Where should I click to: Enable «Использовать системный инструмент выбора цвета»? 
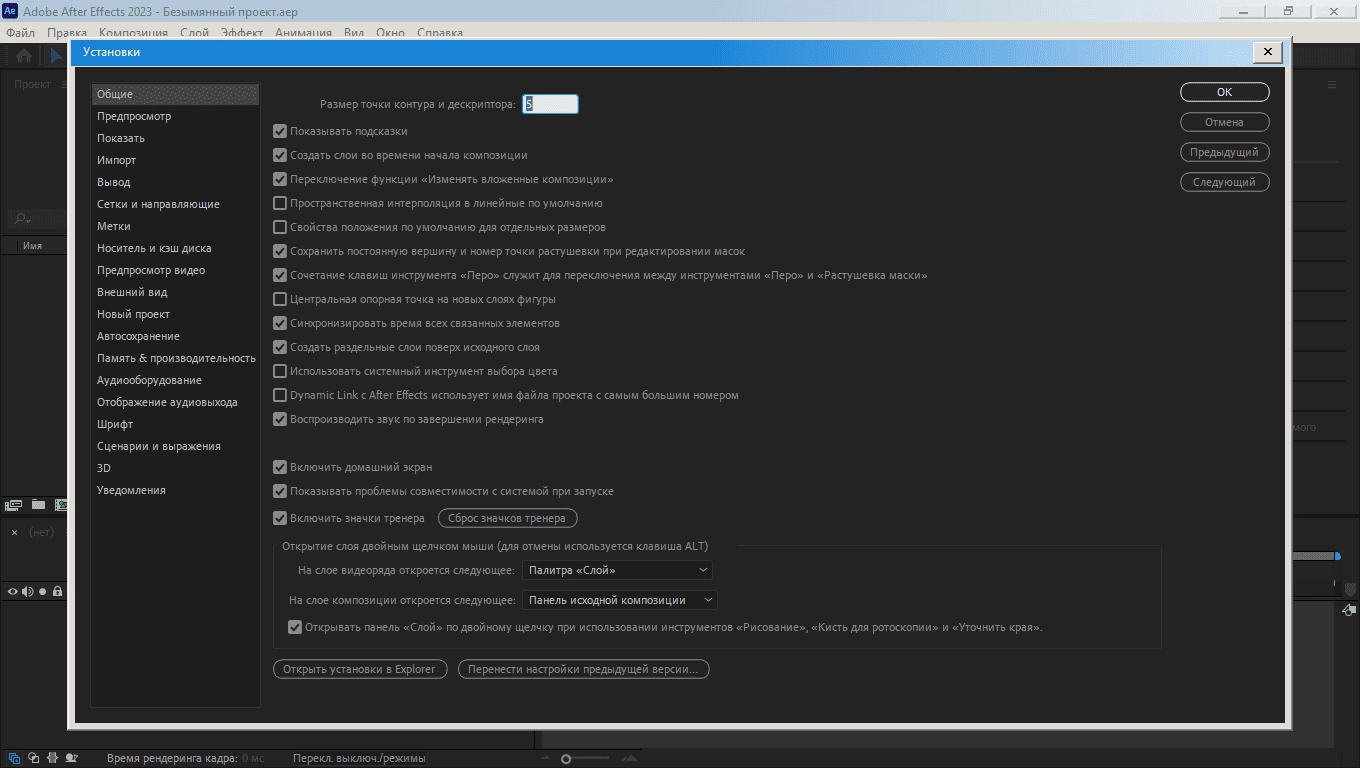coord(280,371)
